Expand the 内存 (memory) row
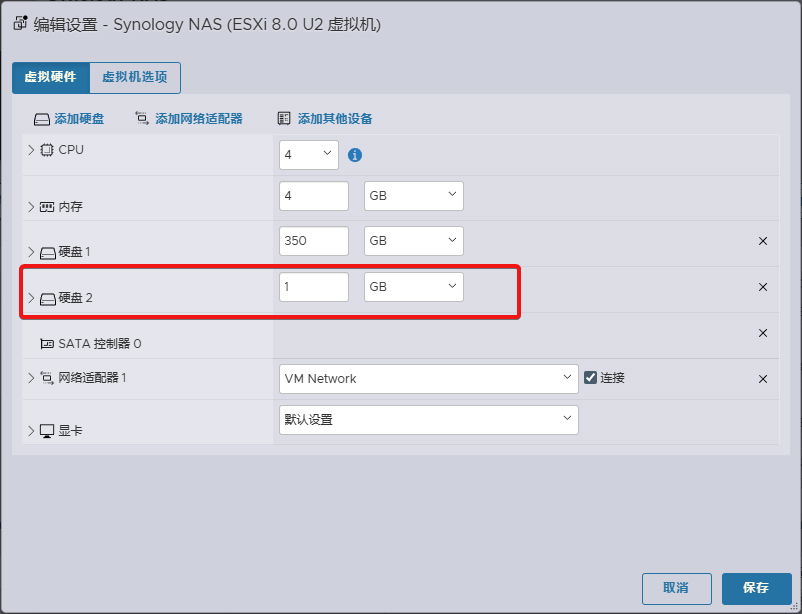This screenshot has height=614, width=802. 31,207
